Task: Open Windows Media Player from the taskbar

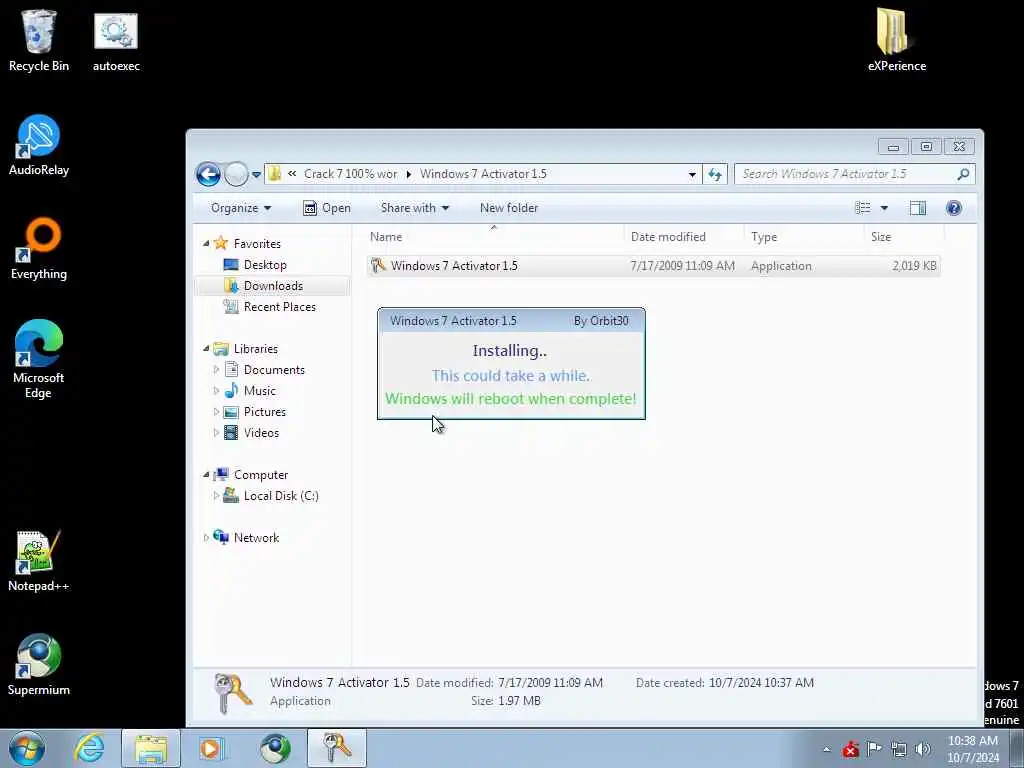Action: point(212,748)
